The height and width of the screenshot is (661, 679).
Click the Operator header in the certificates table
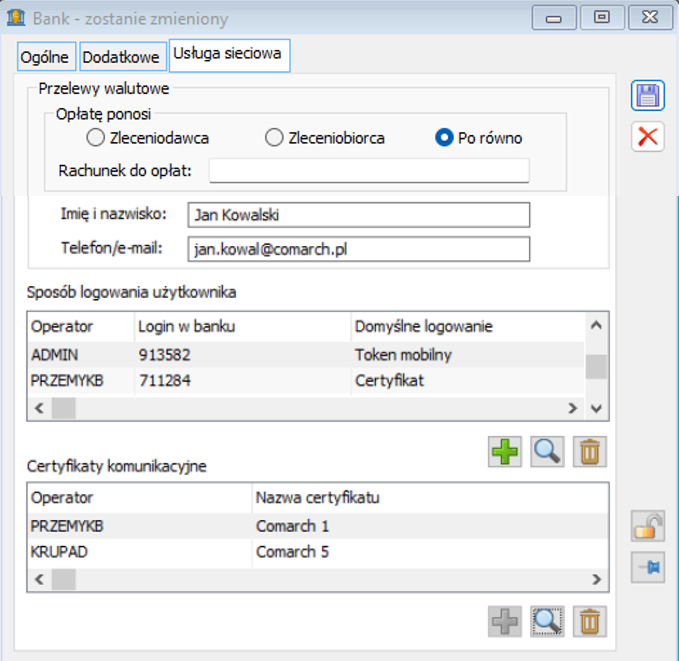140,498
